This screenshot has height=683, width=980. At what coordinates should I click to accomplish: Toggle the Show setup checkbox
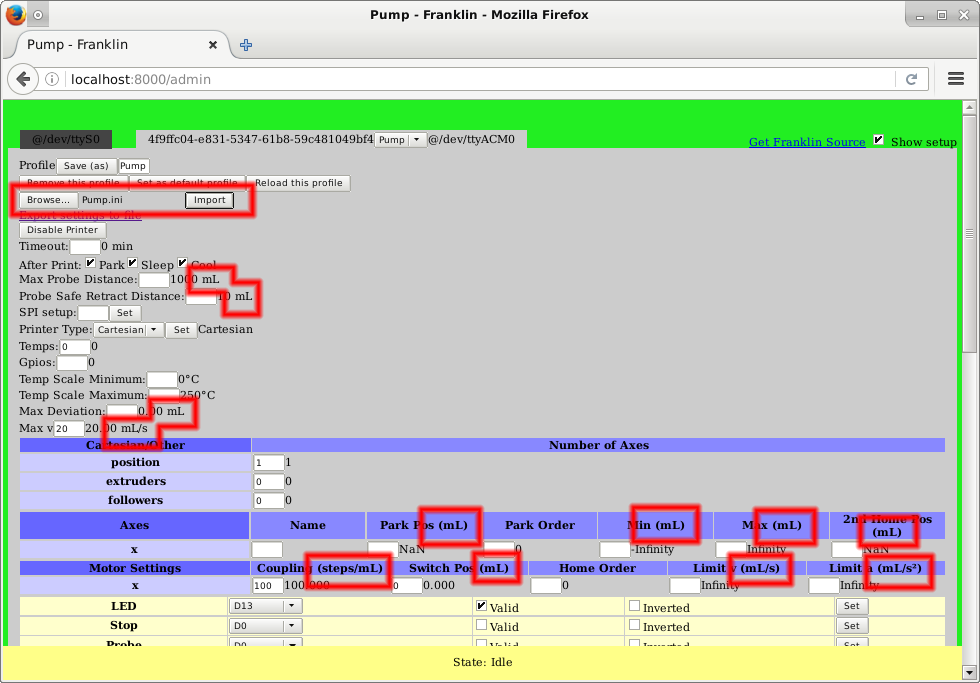pyautogui.click(x=879, y=141)
